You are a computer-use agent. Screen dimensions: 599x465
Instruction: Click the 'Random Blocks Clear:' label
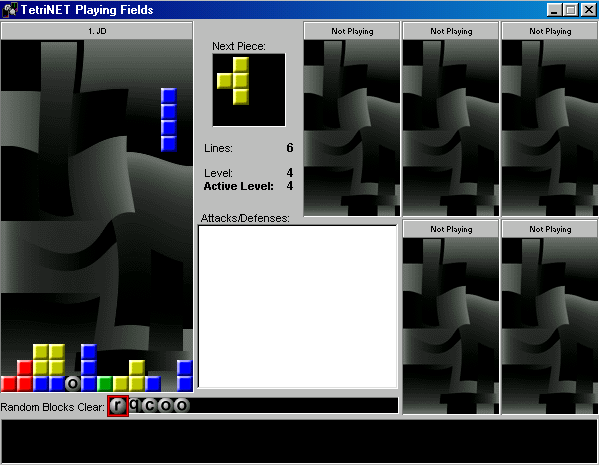pos(52,407)
